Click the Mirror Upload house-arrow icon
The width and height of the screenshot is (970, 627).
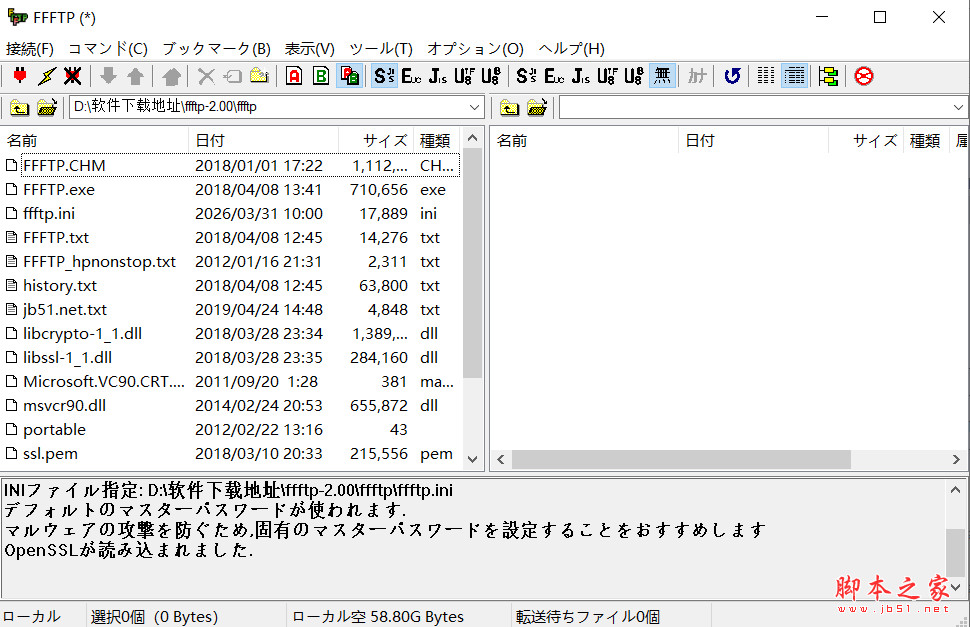pyautogui.click(x=171, y=76)
